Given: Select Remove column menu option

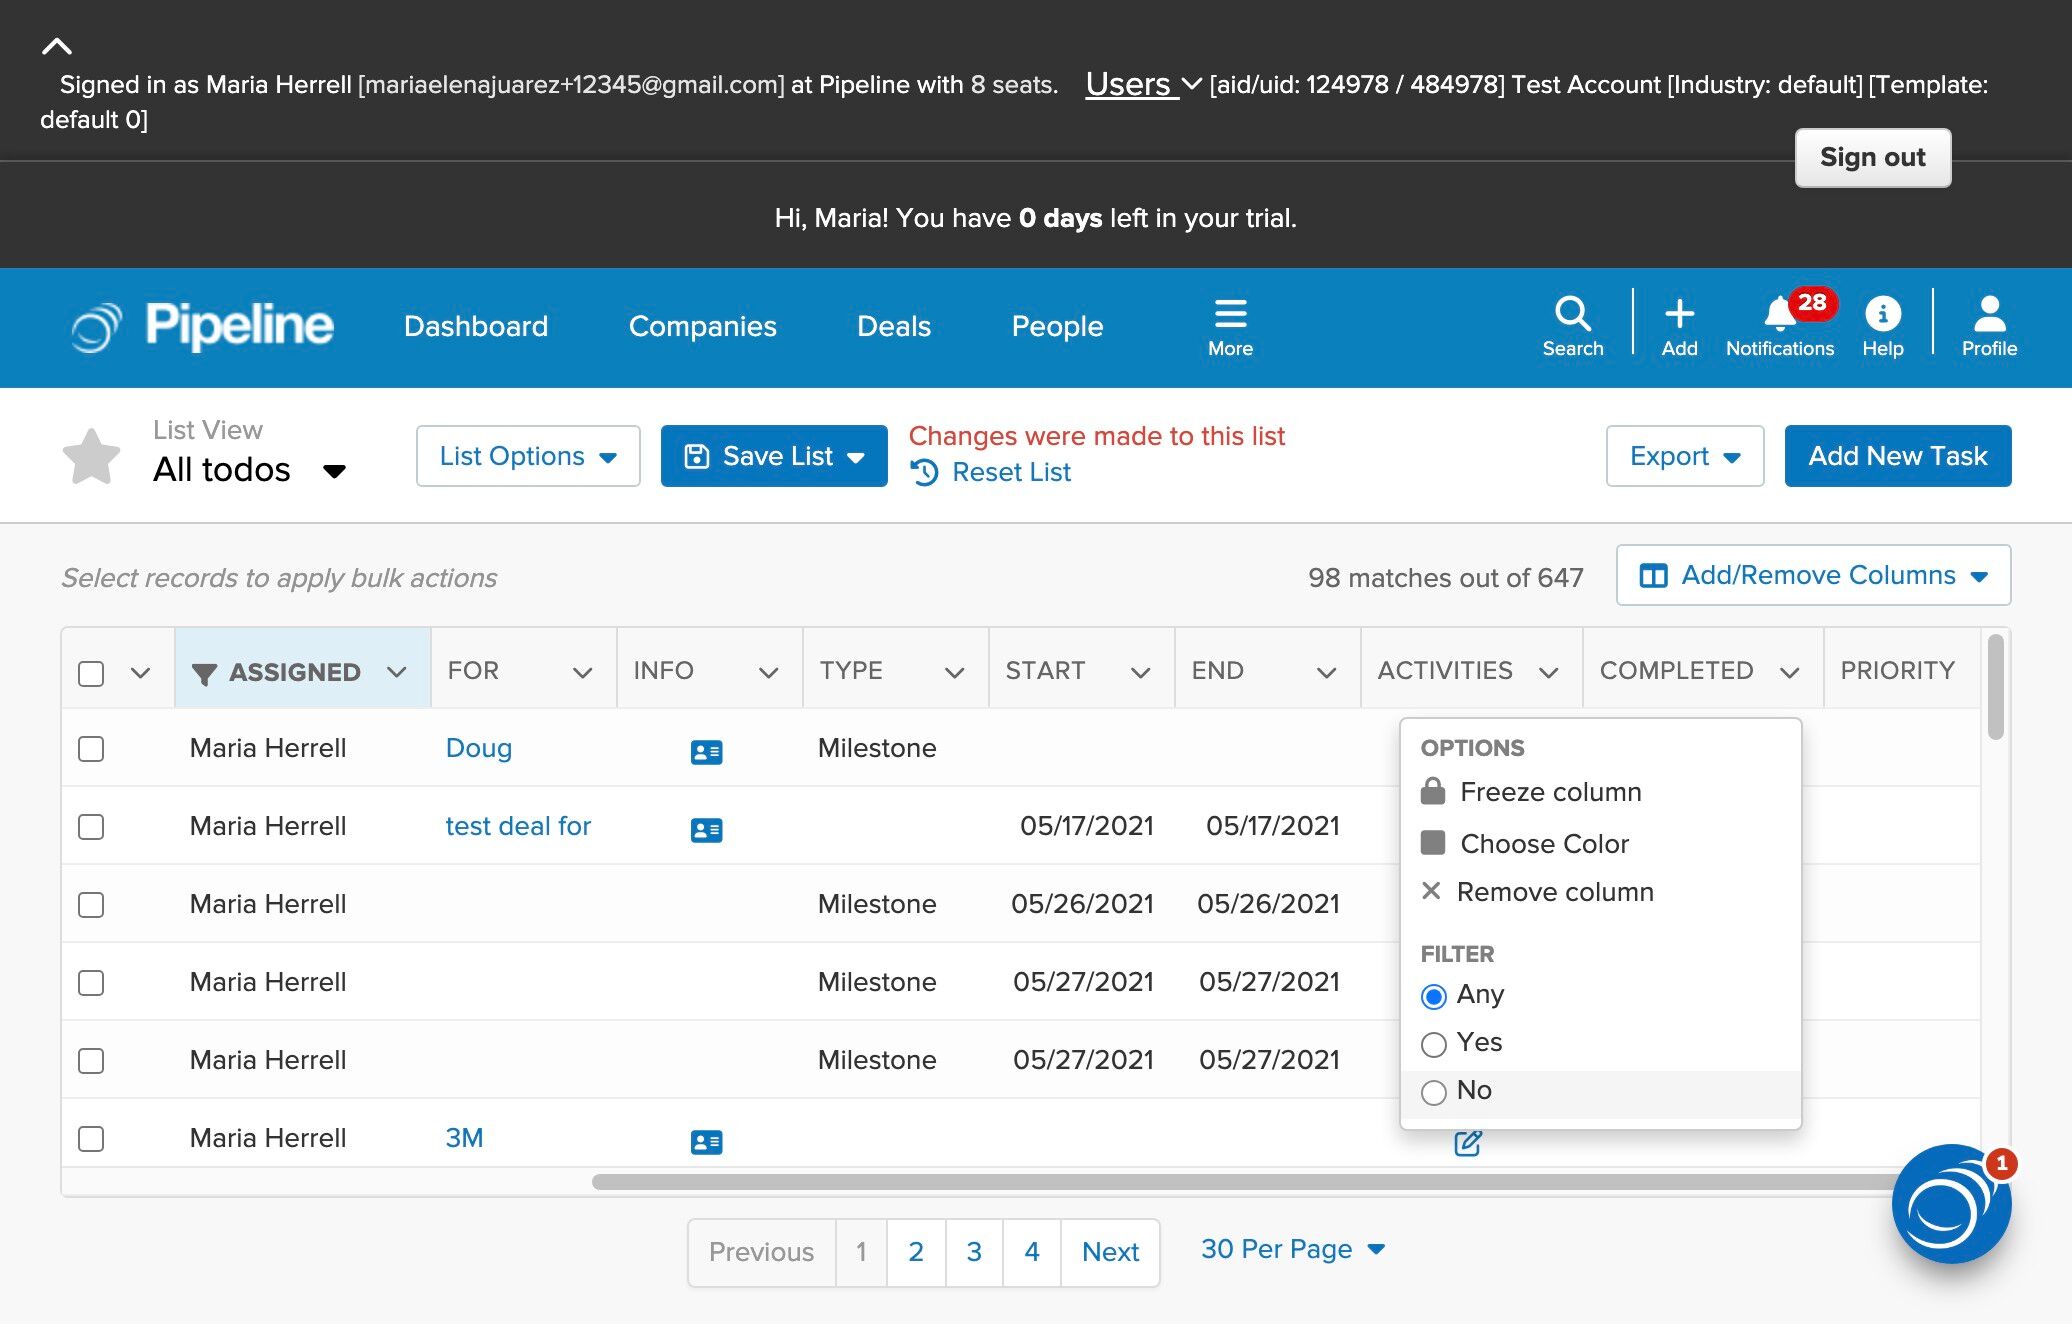Looking at the screenshot, I should pyautogui.click(x=1554, y=892).
